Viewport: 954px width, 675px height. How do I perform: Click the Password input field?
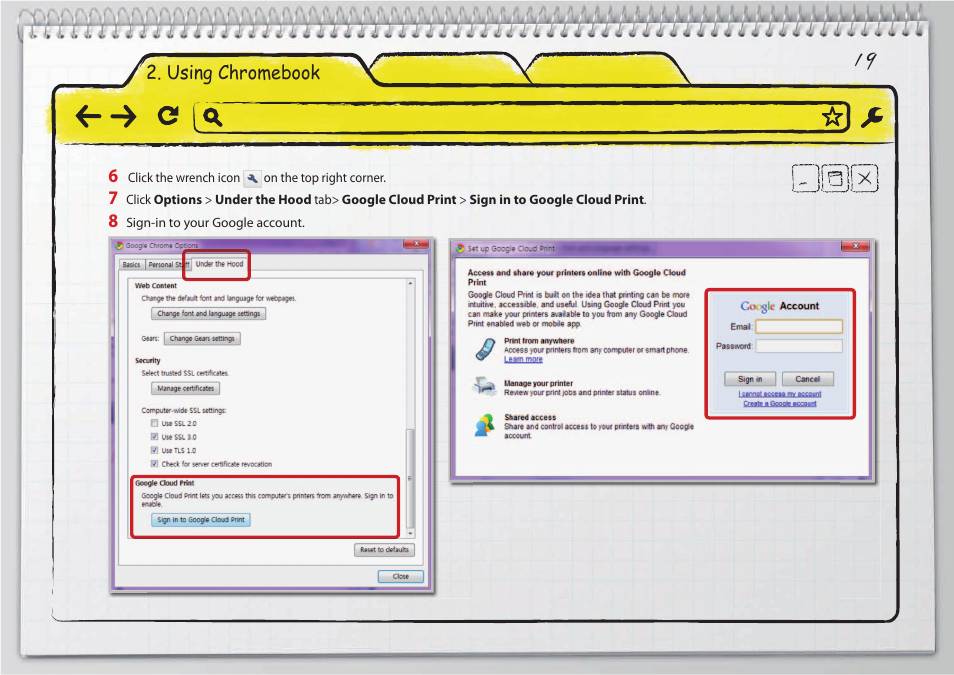point(799,346)
